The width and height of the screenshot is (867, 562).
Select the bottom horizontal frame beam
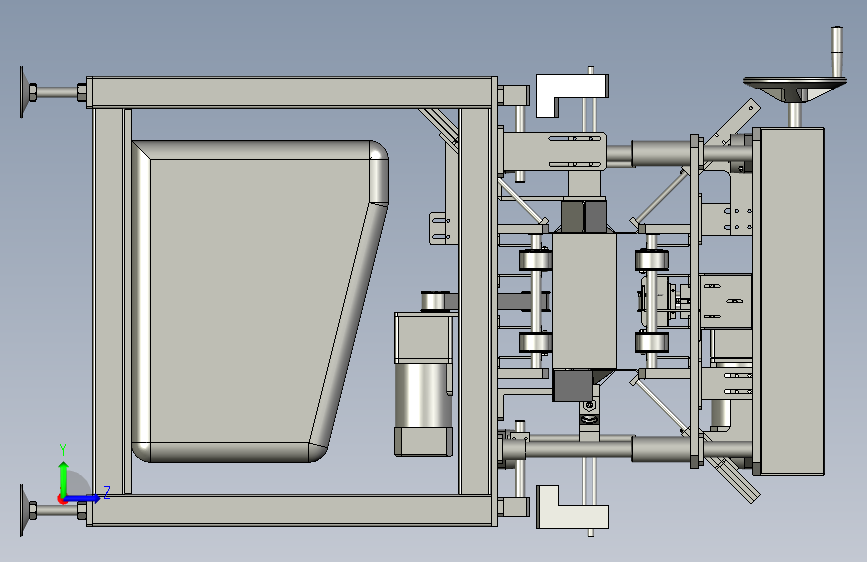(x=291, y=511)
